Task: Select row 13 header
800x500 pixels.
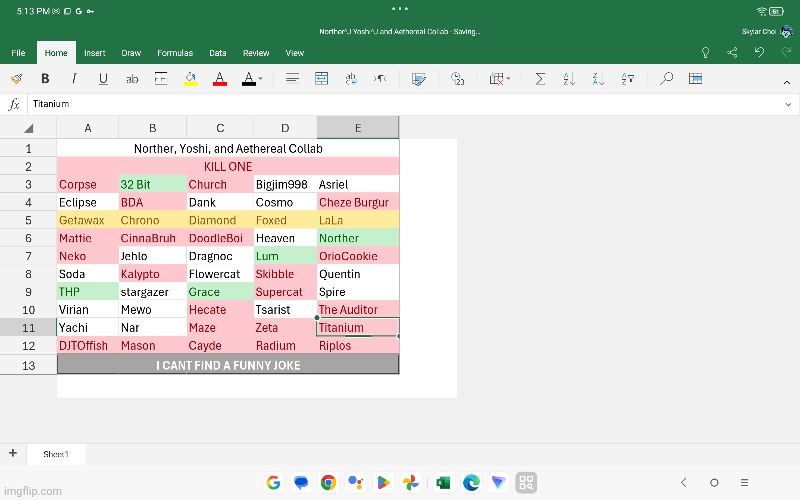Action: (x=29, y=365)
